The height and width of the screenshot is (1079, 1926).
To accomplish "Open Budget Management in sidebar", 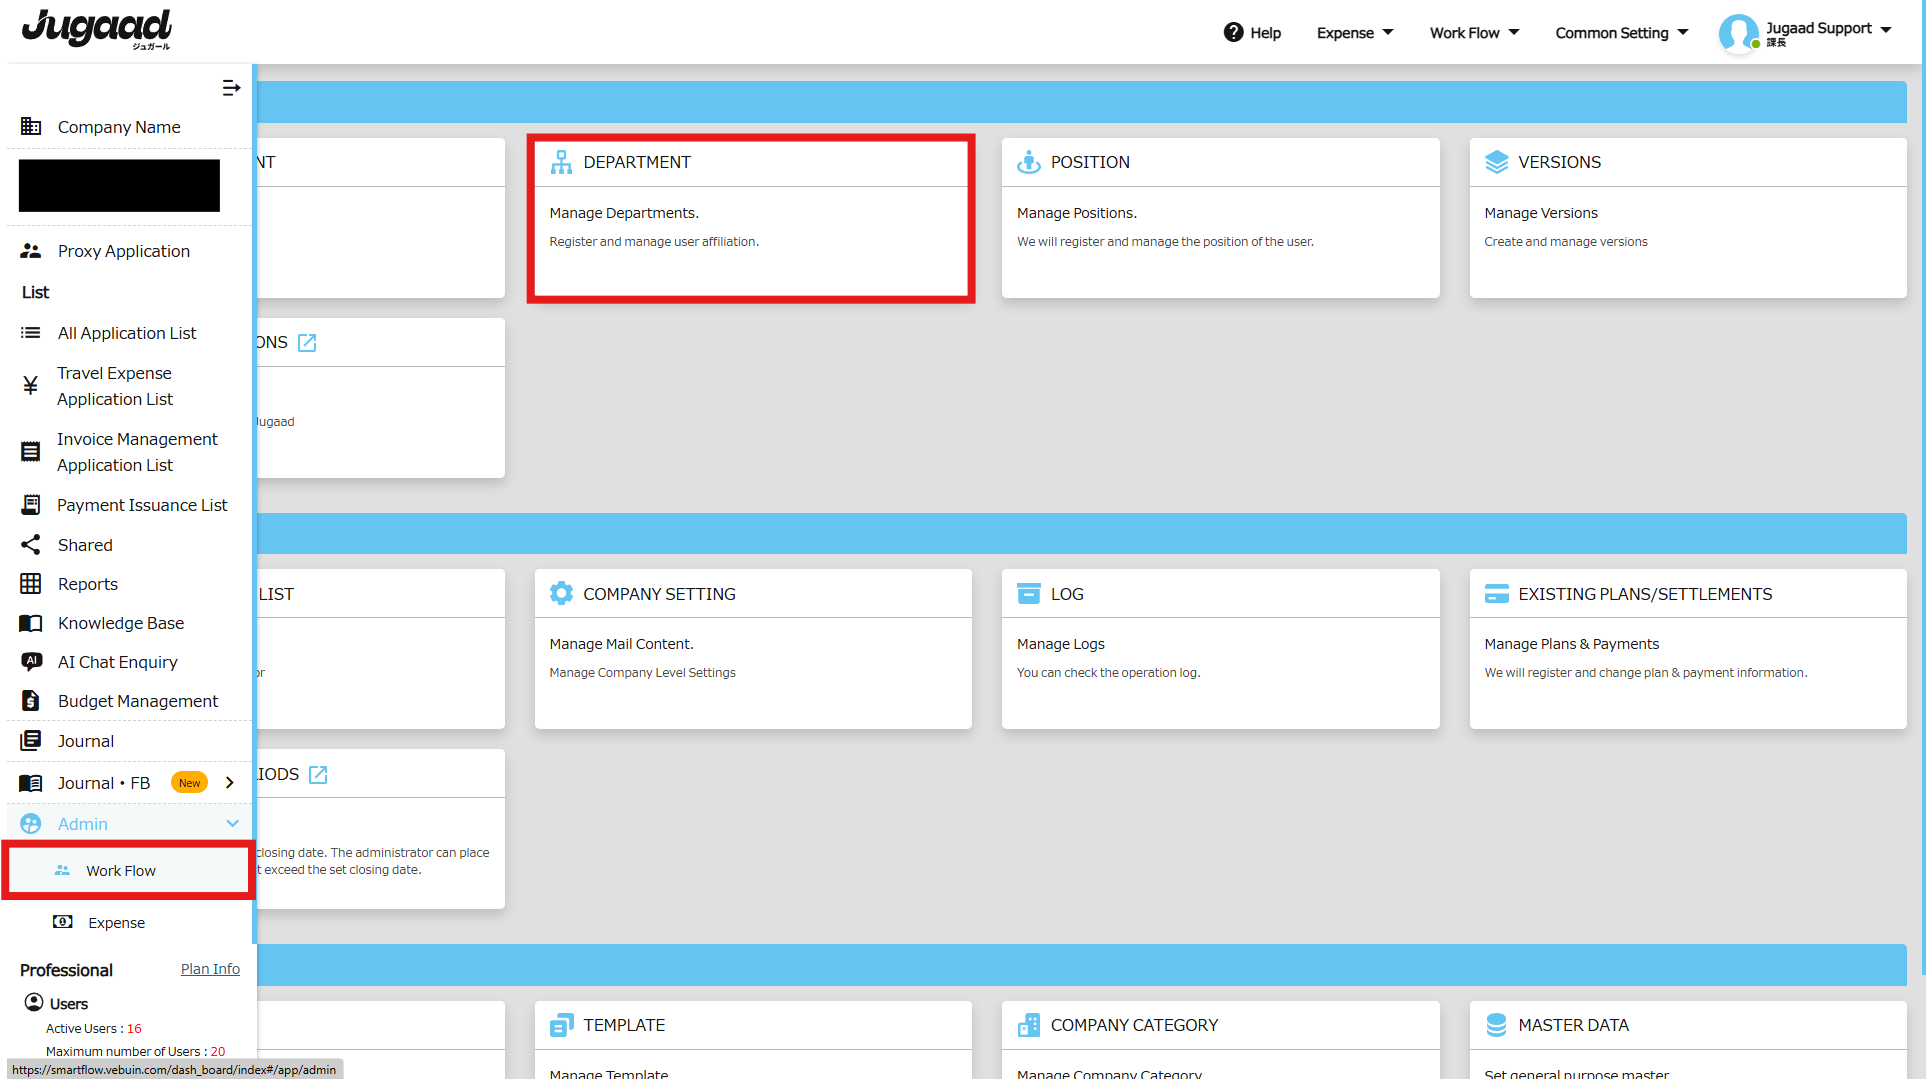I will [x=138, y=701].
